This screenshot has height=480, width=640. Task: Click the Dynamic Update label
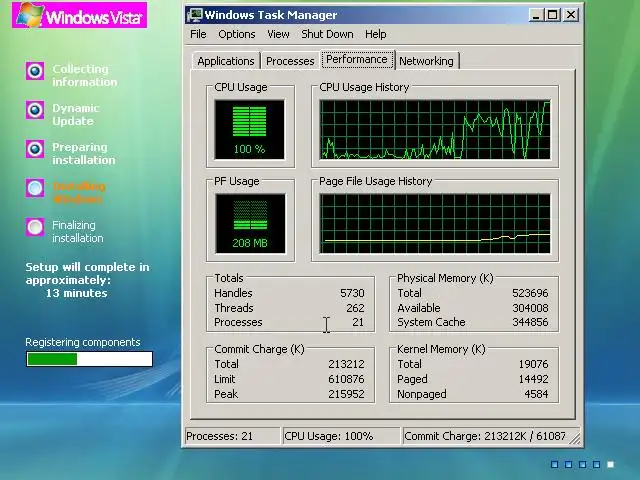coord(76,115)
